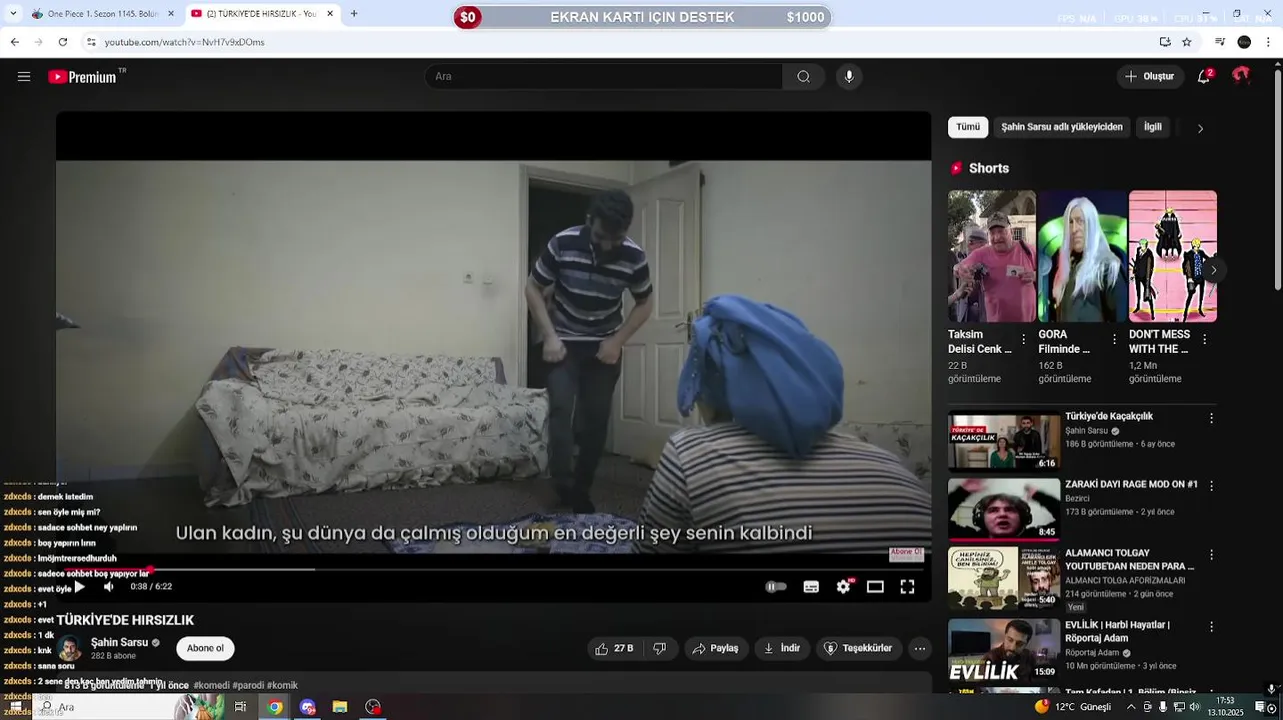Download video with İndir button
Image resolution: width=1283 pixels, height=720 pixels.
[x=782, y=648]
